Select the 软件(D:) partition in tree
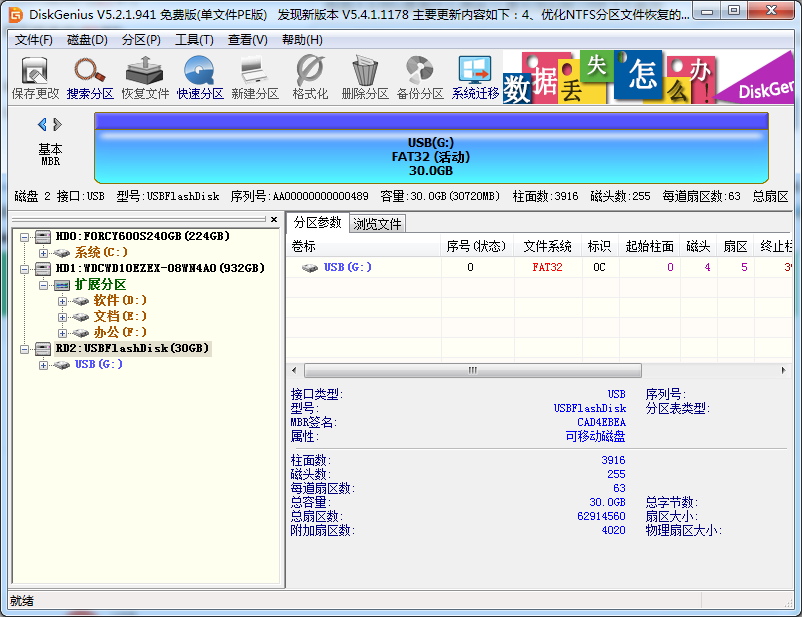 (120, 300)
